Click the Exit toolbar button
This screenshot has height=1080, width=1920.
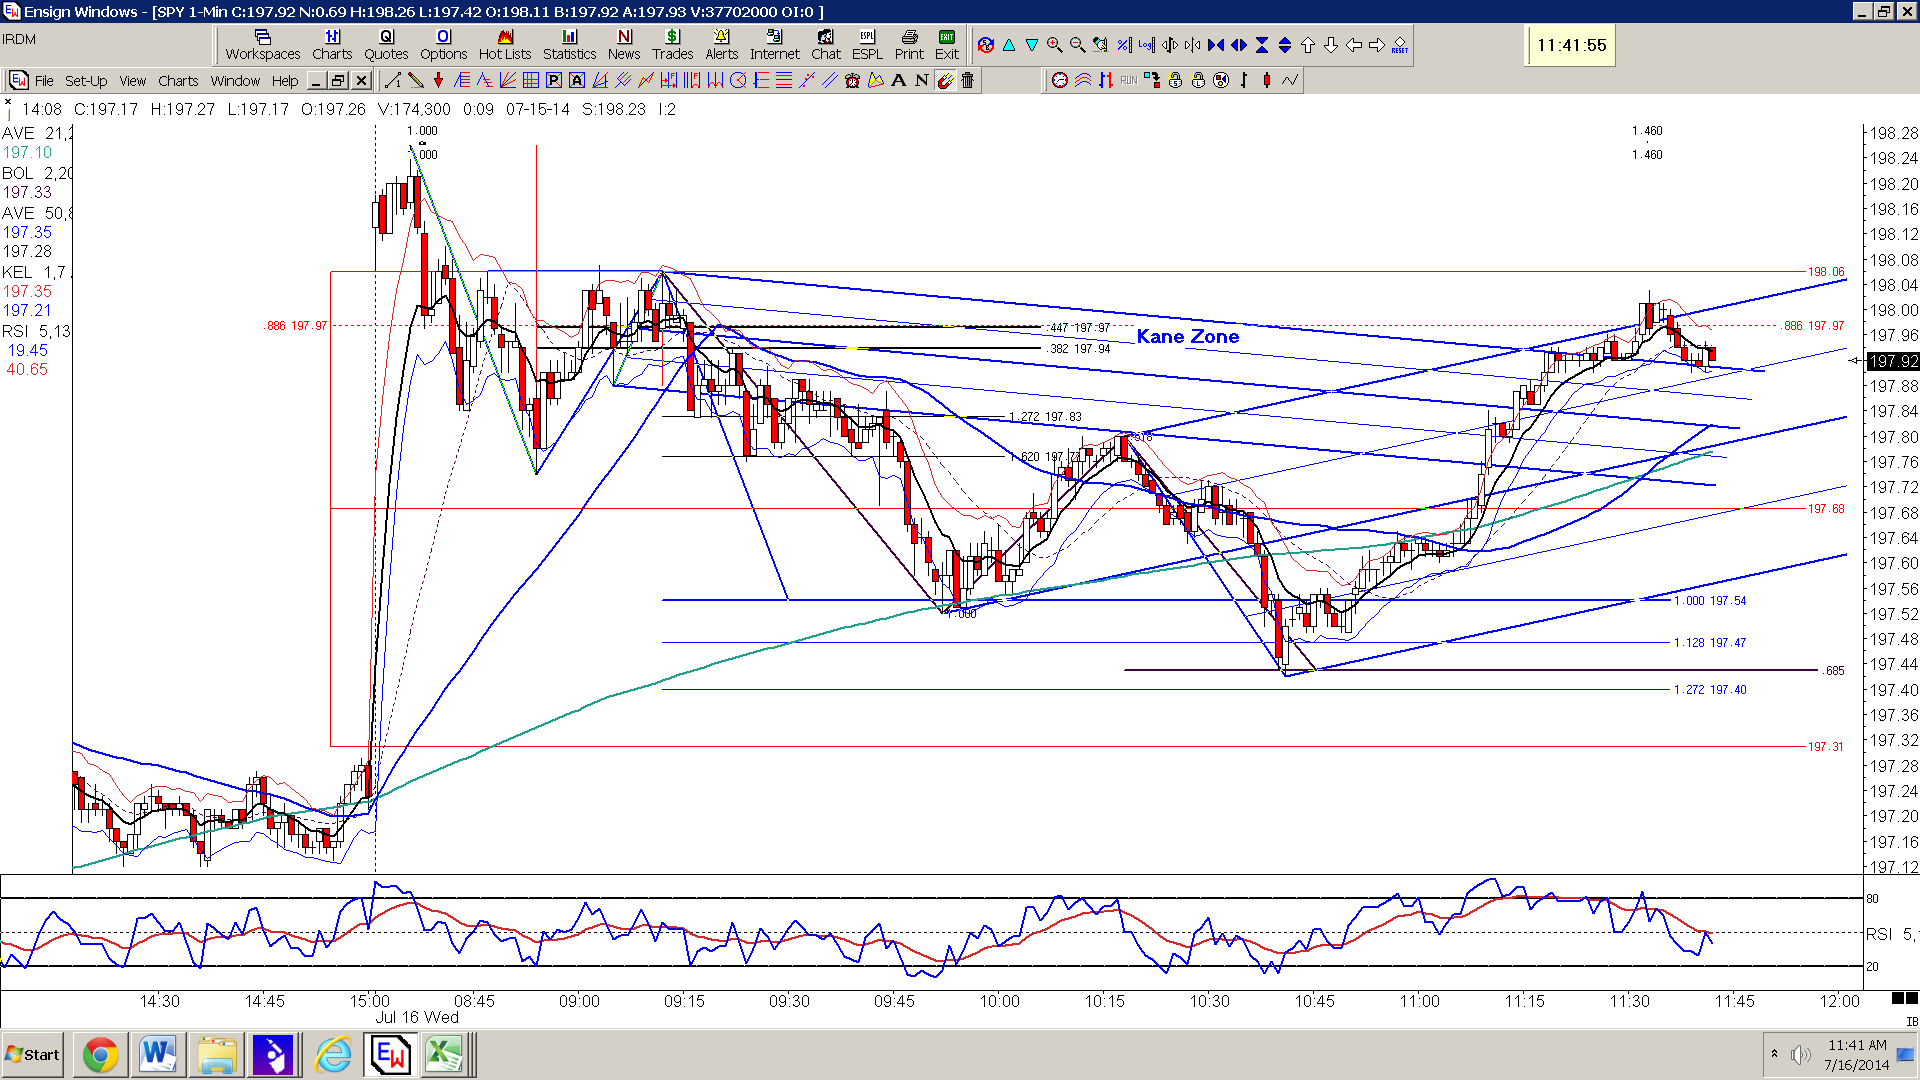click(947, 45)
